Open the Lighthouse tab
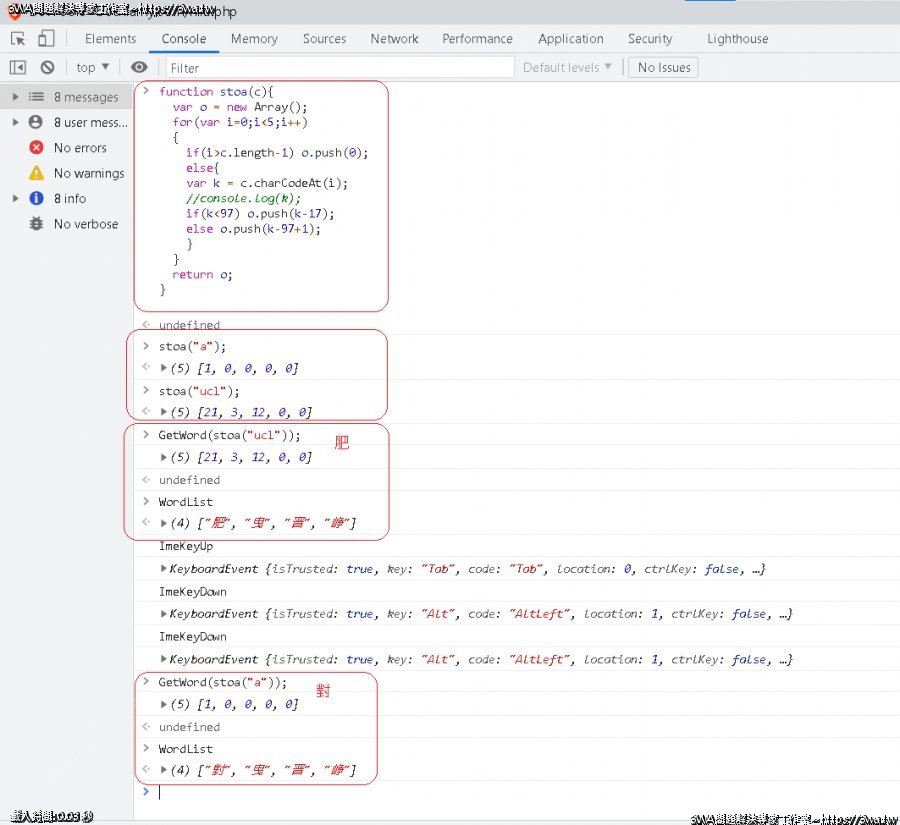The height and width of the screenshot is (825, 900). click(737, 39)
